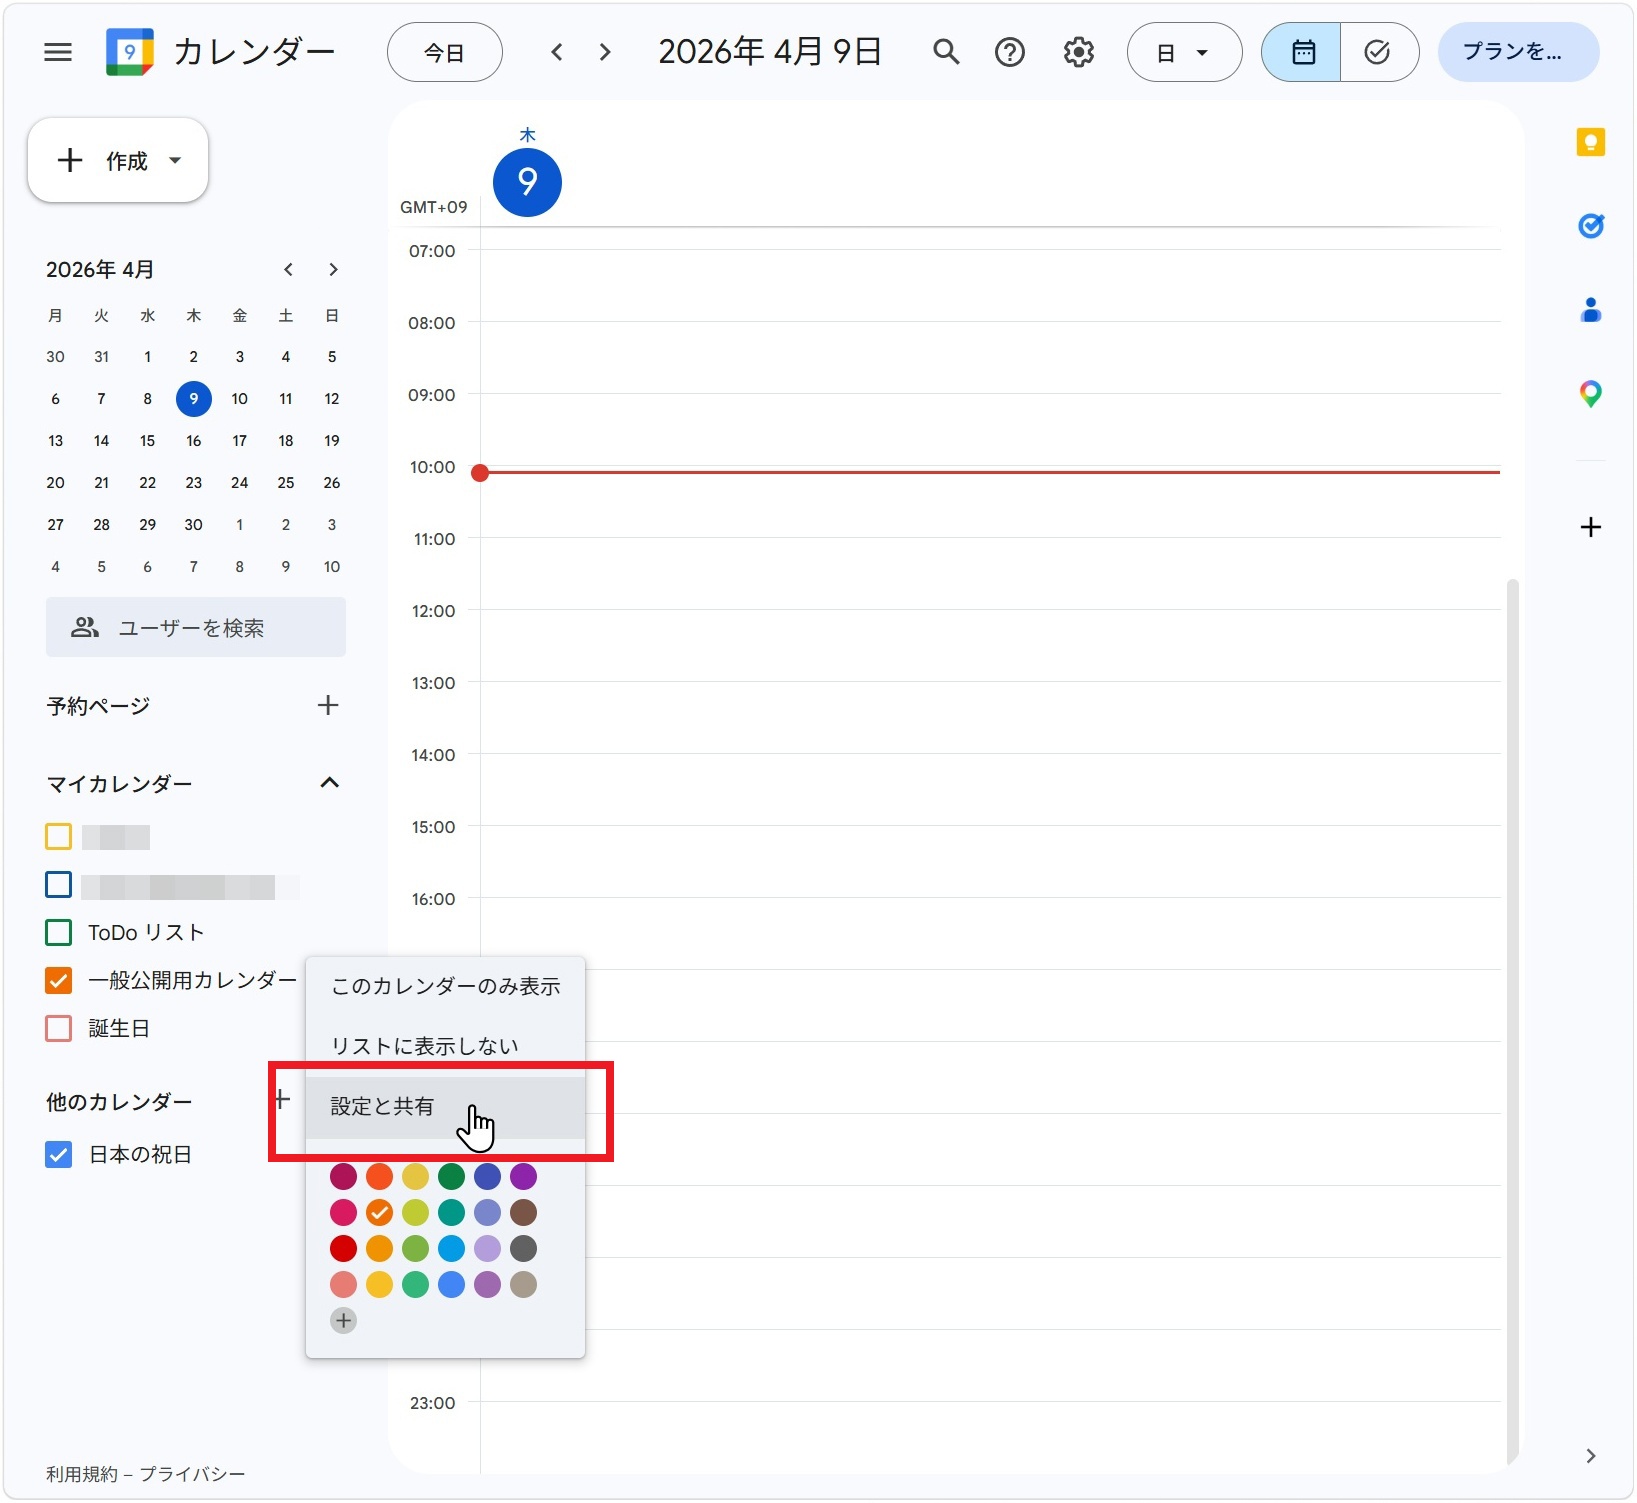Viewport: 1637px width, 1503px height.
Task: Switch to the Tasks view icon
Action: pos(1378,52)
